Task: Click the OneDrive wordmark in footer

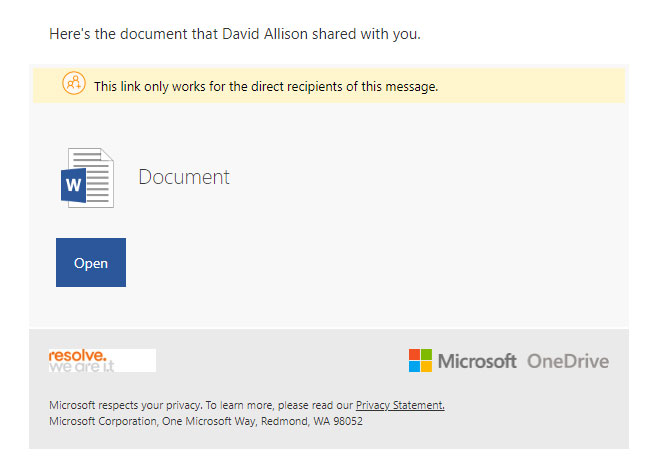Action: (567, 361)
